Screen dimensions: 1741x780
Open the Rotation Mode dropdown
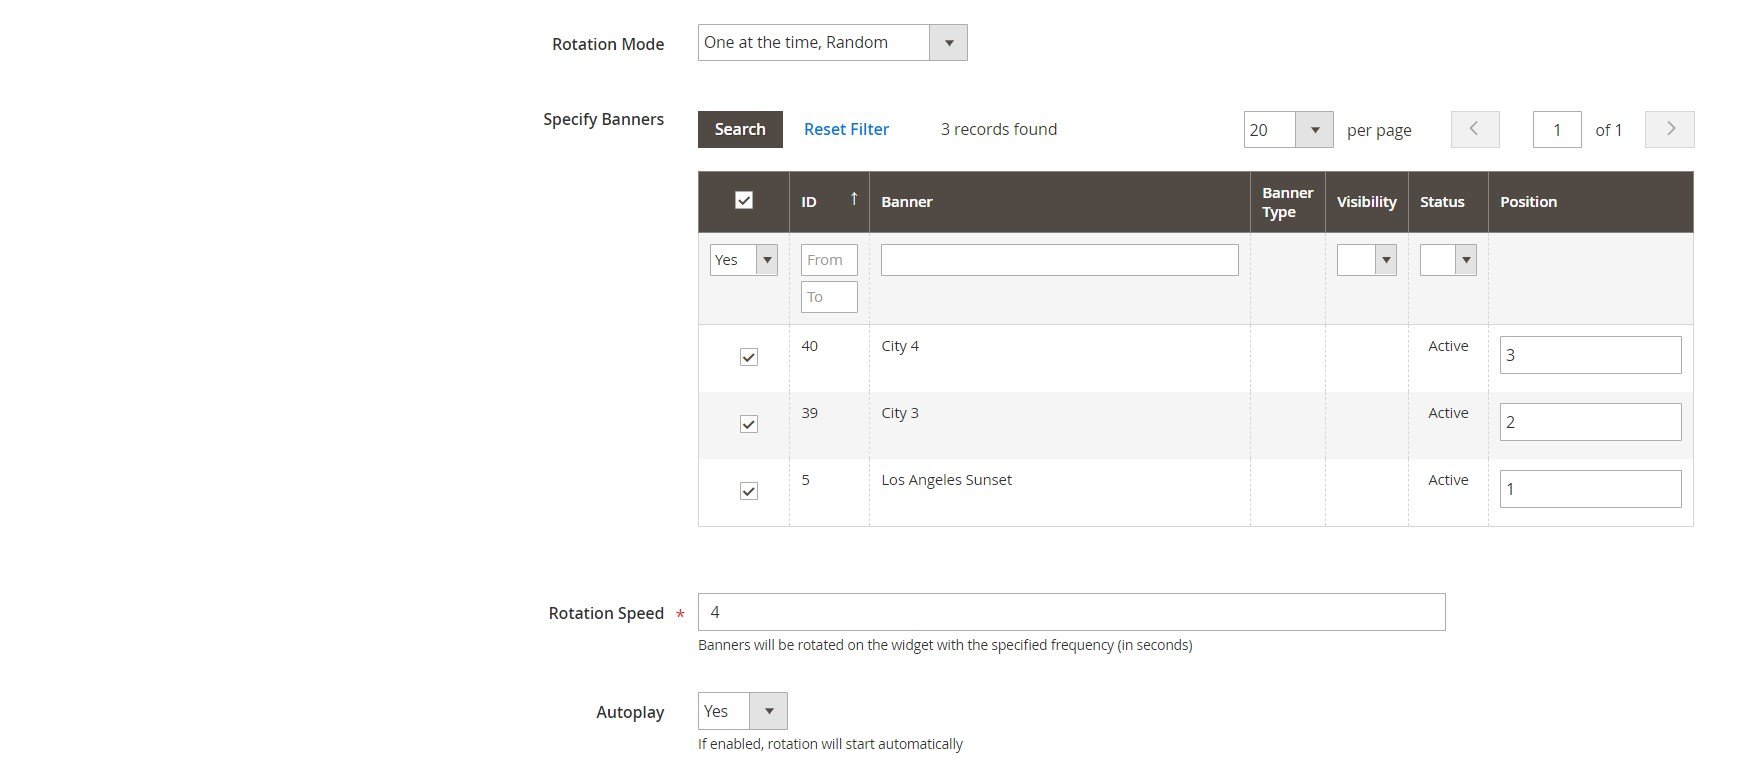pyautogui.click(x=832, y=43)
